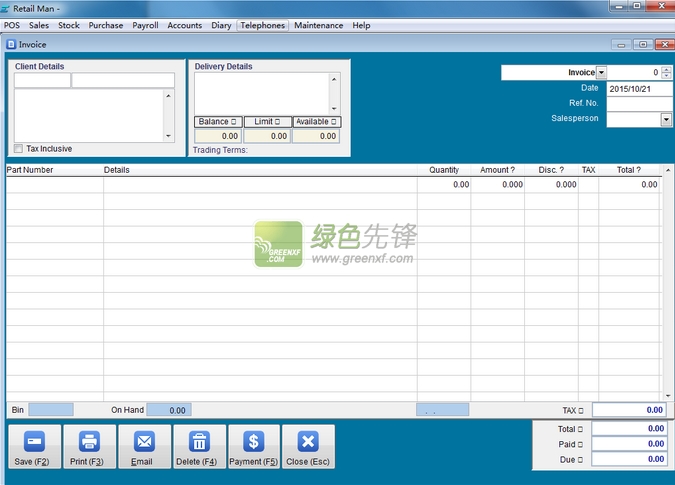This screenshot has height=485, width=675.
Task: Open the Payroll menu
Action: (146, 25)
